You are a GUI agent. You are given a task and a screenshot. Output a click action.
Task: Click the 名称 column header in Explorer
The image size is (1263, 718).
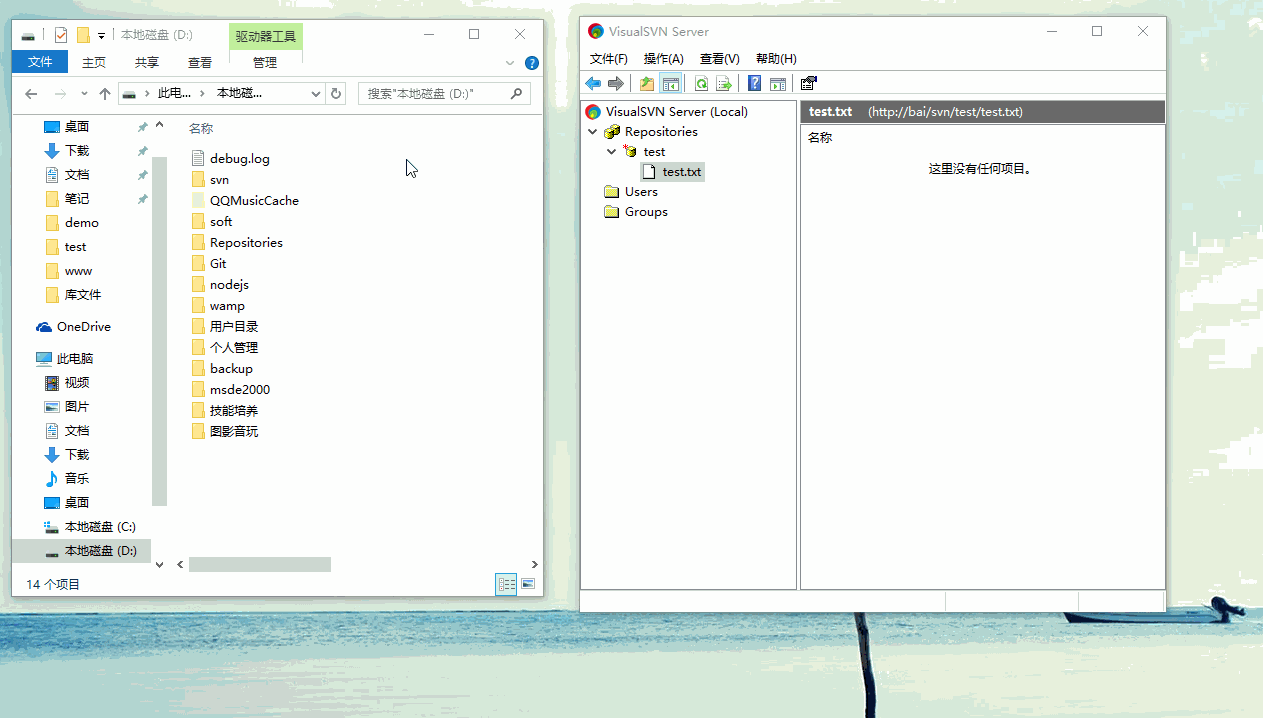201,129
